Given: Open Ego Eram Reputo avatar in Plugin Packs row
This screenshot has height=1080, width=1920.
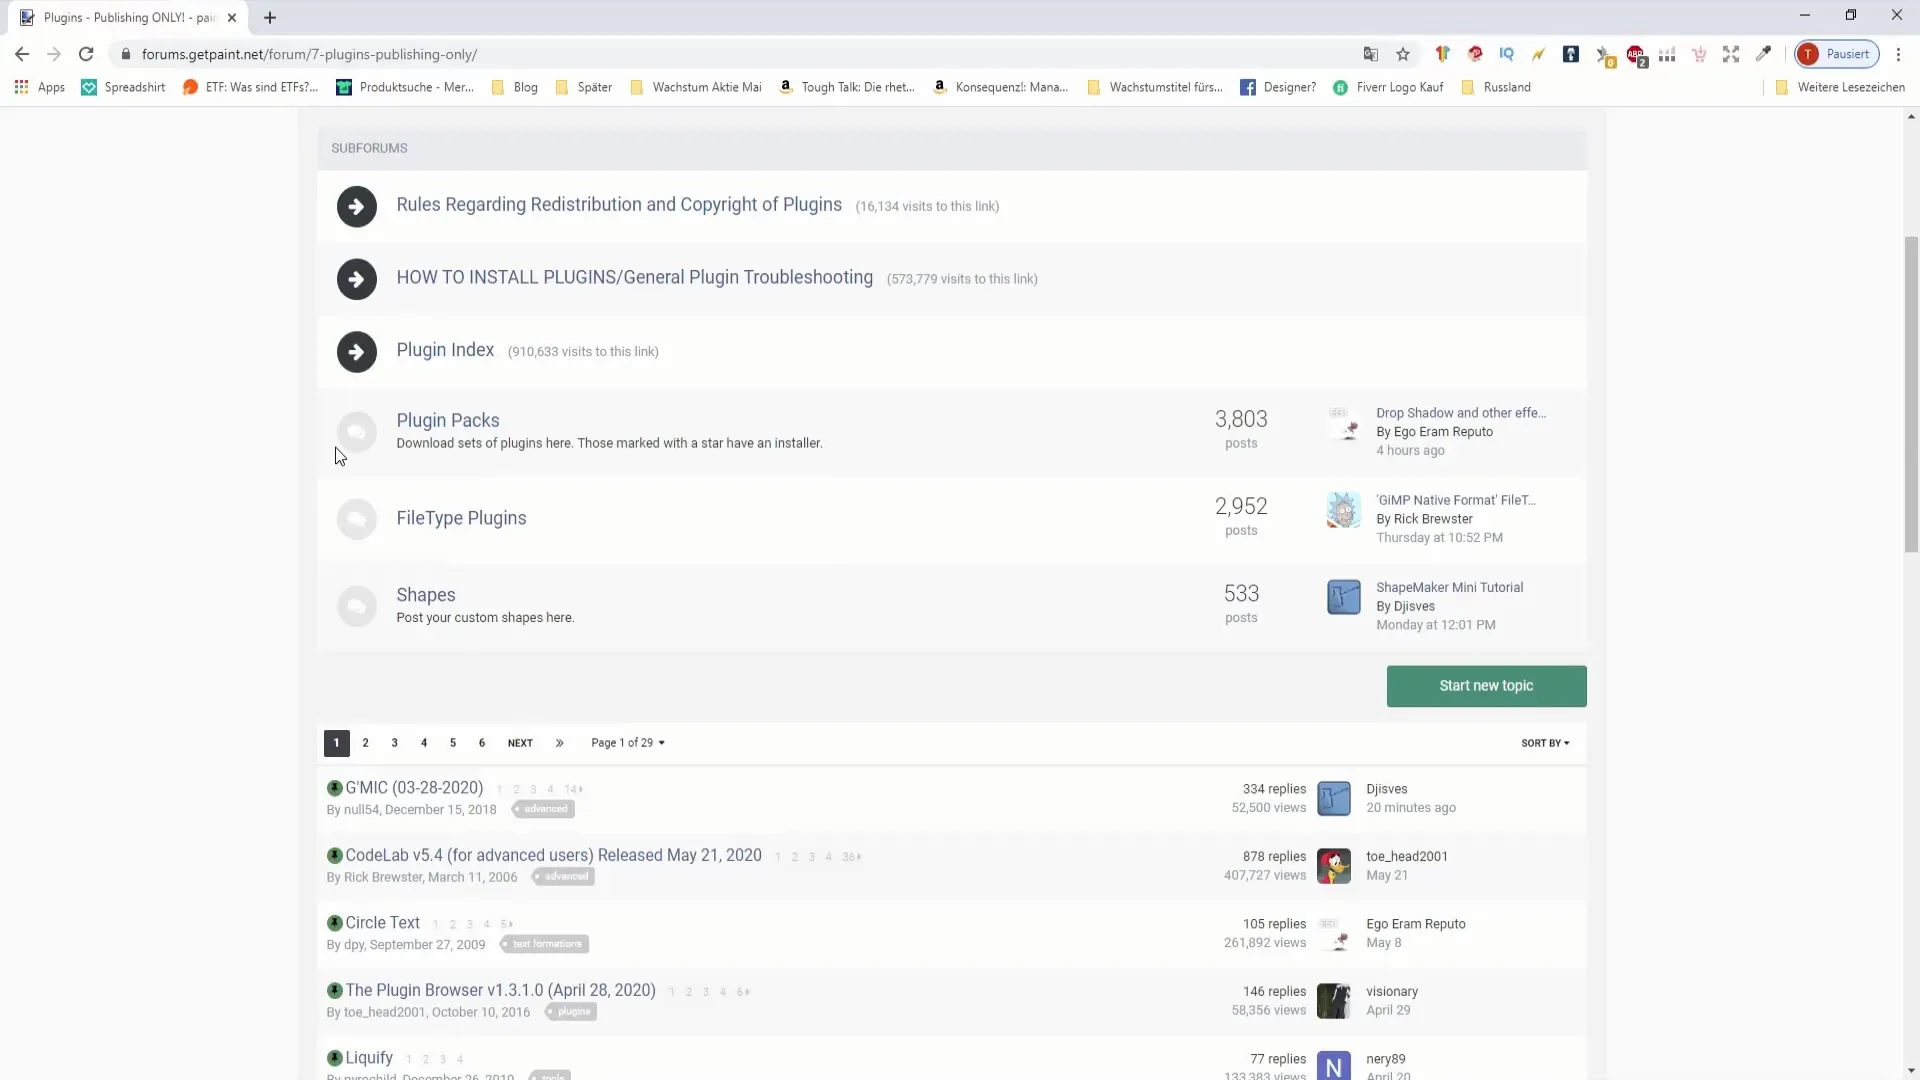Looking at the screenshot, I should tap(1343, 423).
